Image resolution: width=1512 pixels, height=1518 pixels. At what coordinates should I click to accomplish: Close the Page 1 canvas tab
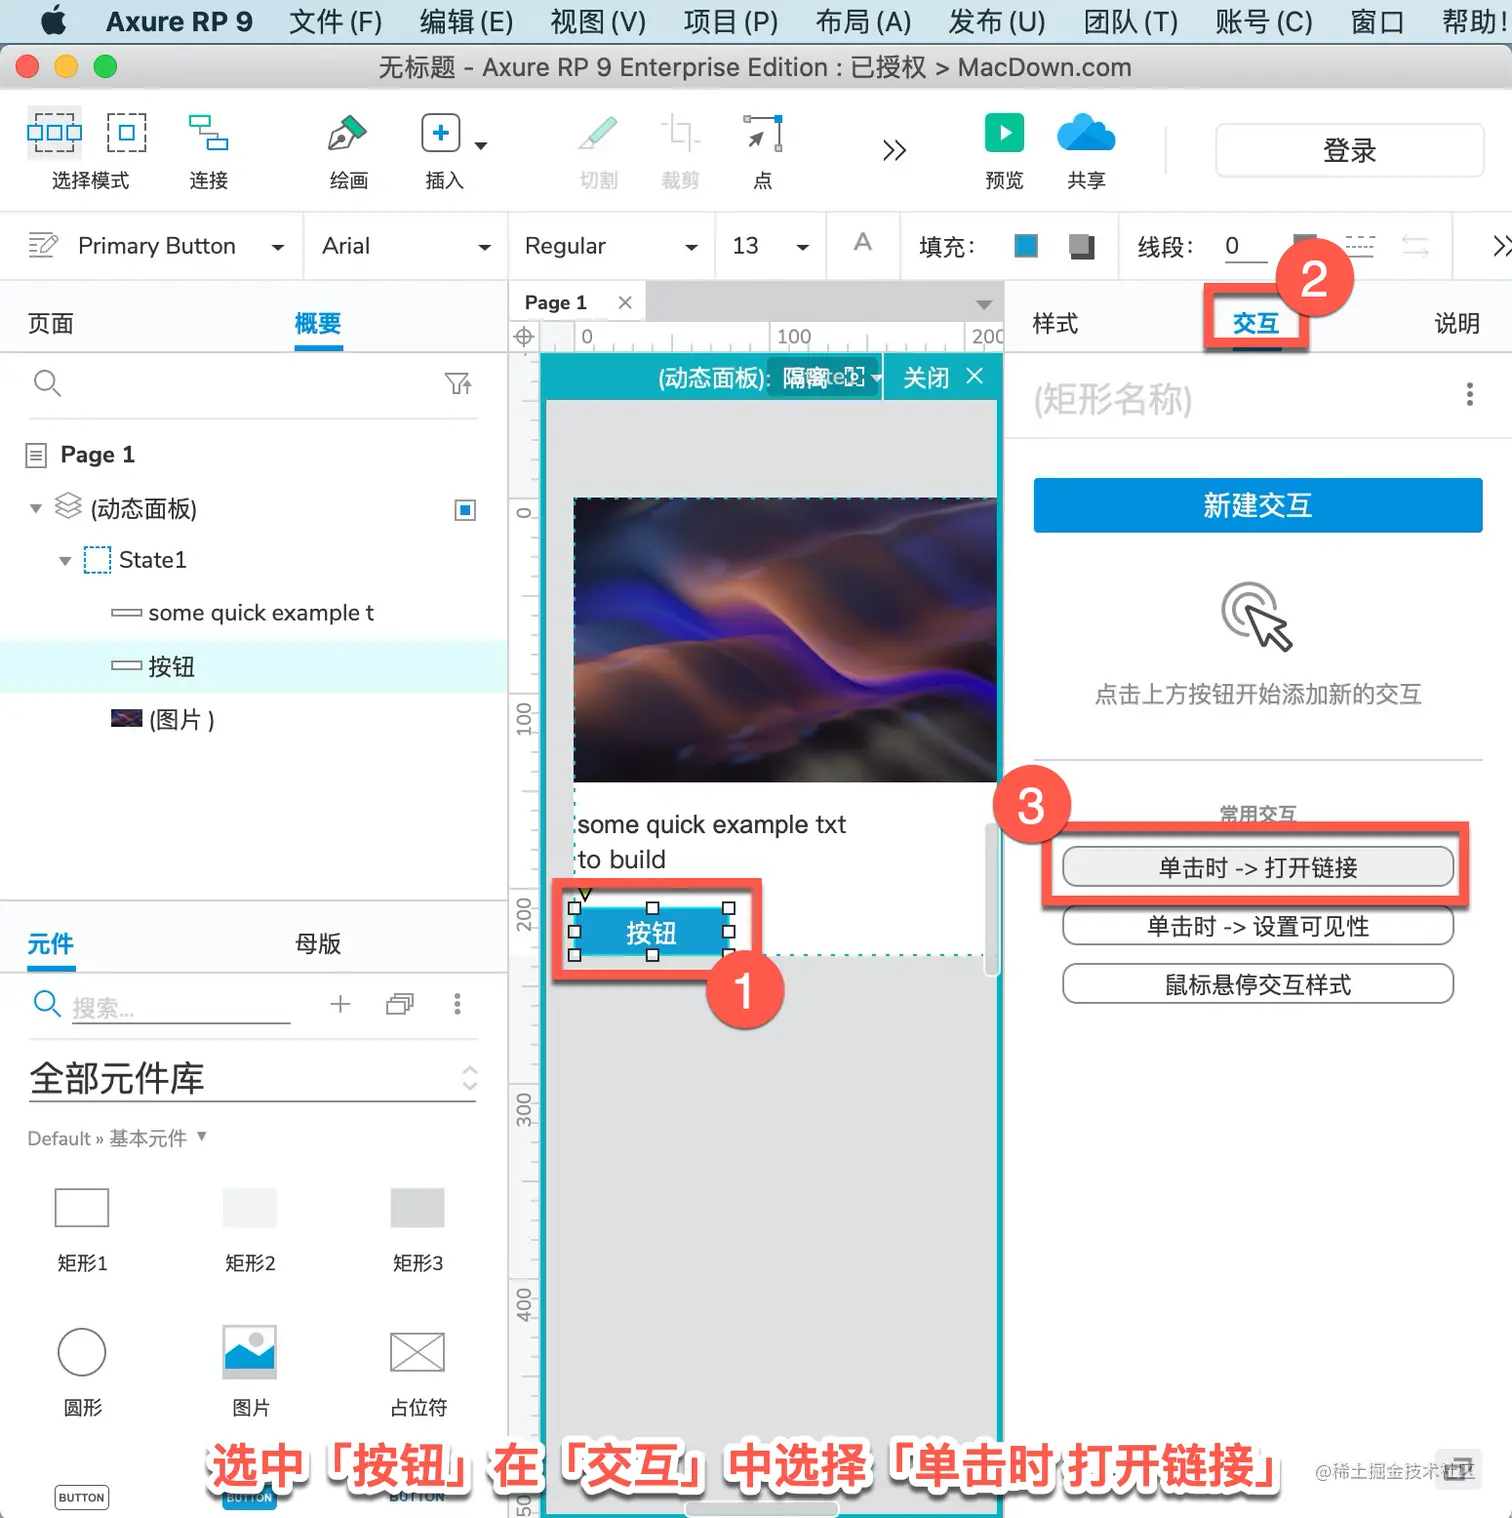pos(625,302)
